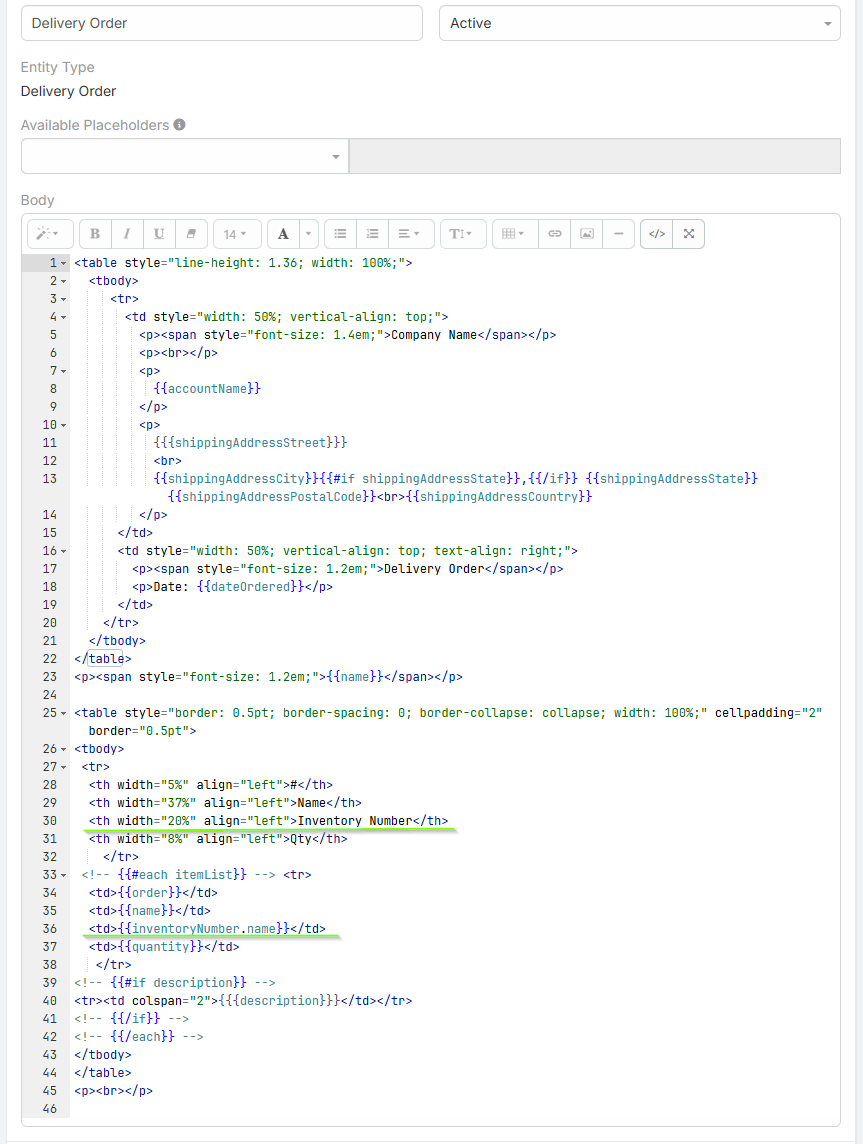Image resolution: width=863 pixels, height=1144 pixels.
Task: Insert a horizontal rule line
Action: tap(619, 234)
